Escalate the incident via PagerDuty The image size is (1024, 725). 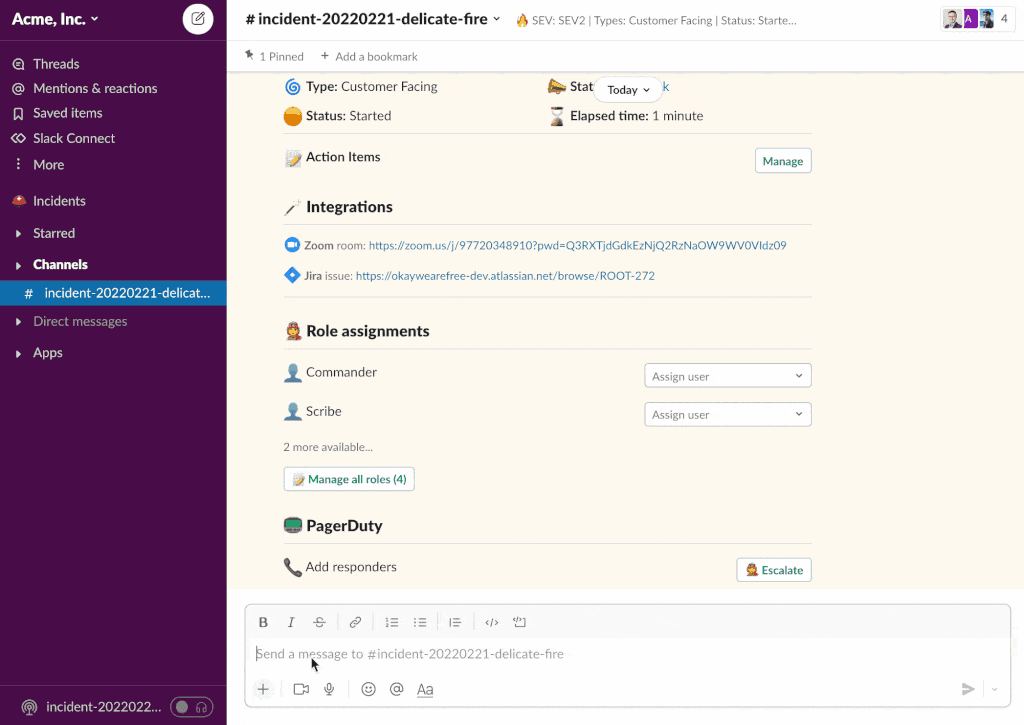pos(773,569)
